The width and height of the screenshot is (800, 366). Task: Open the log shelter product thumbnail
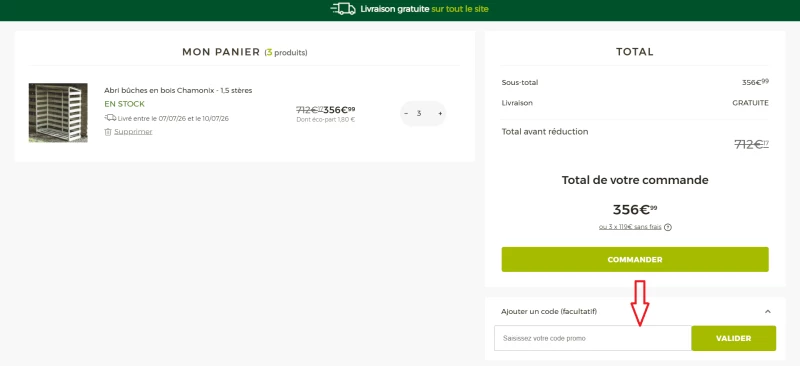pyautogui.click(x=58, y=113)
